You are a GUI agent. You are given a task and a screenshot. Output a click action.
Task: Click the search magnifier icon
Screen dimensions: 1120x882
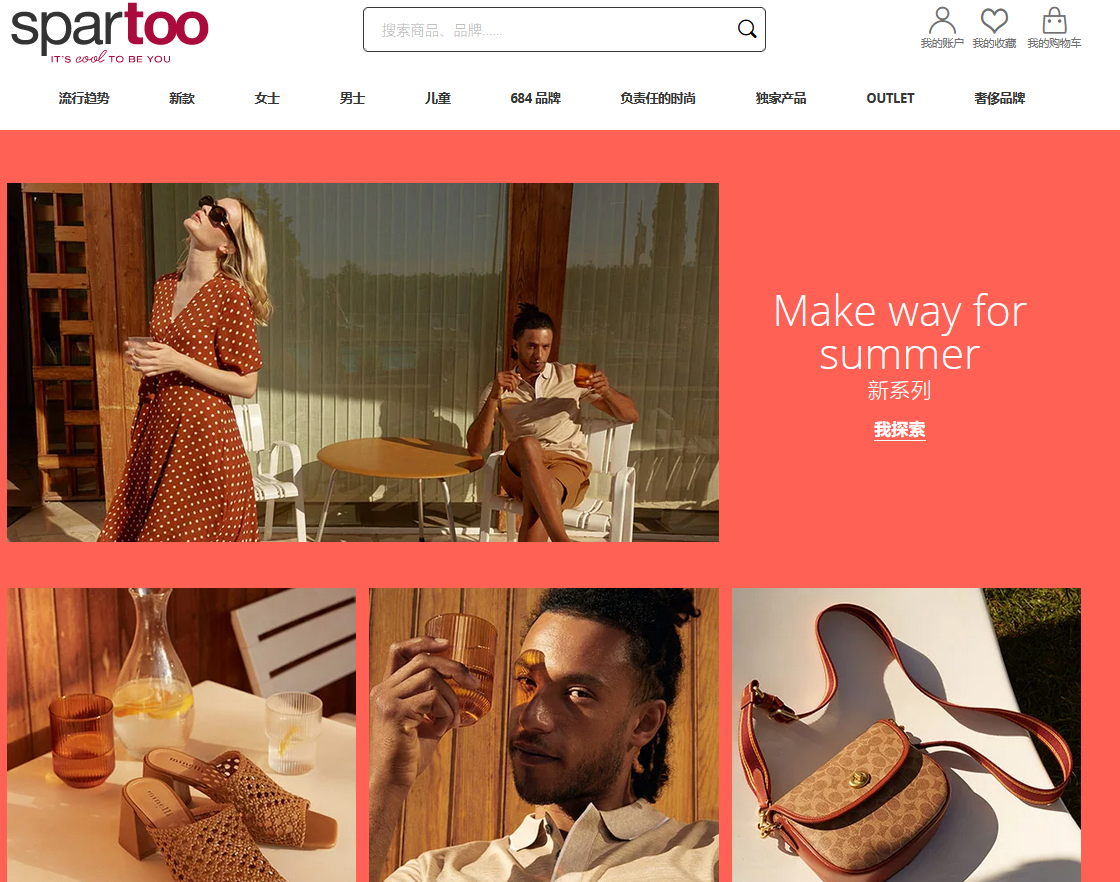click(746, 29)
